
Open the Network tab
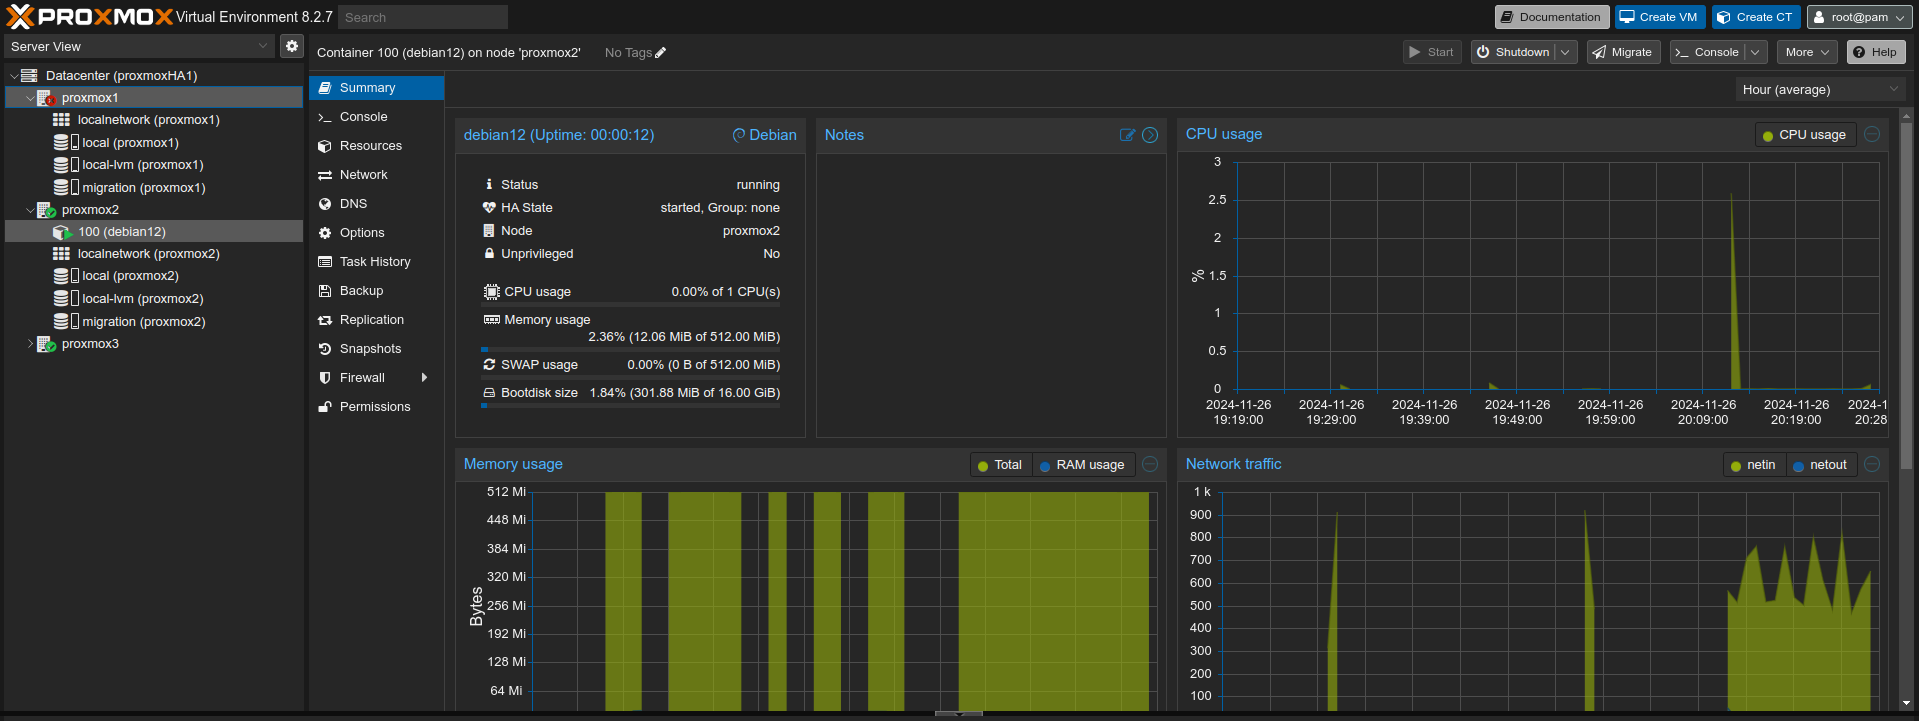click(x=376, y=175)
